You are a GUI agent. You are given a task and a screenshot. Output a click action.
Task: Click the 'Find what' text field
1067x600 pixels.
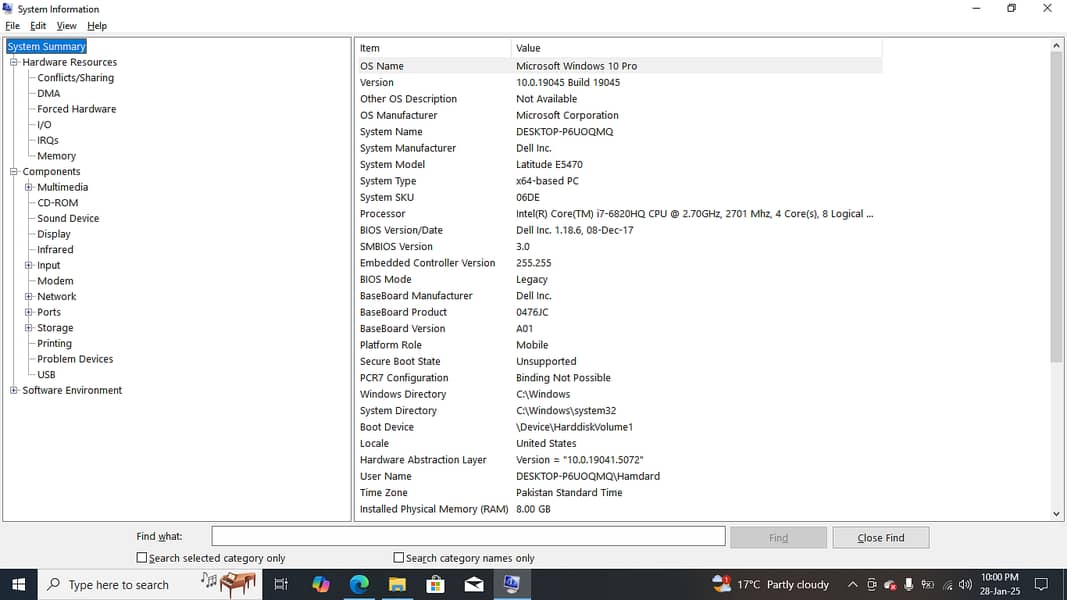(x=468, y=537)
